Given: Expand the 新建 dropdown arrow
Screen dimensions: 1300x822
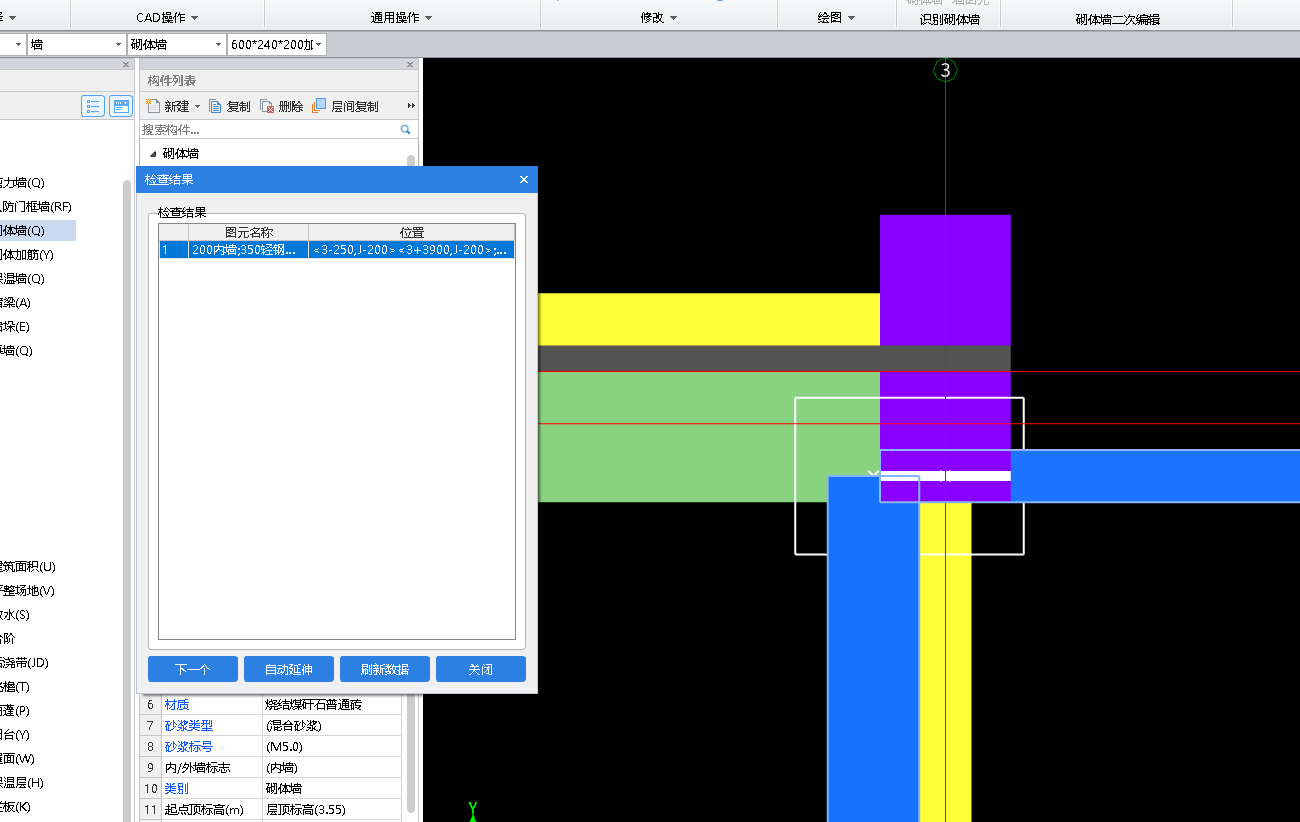Looking at the screenshot, I should tap(197, 106).
